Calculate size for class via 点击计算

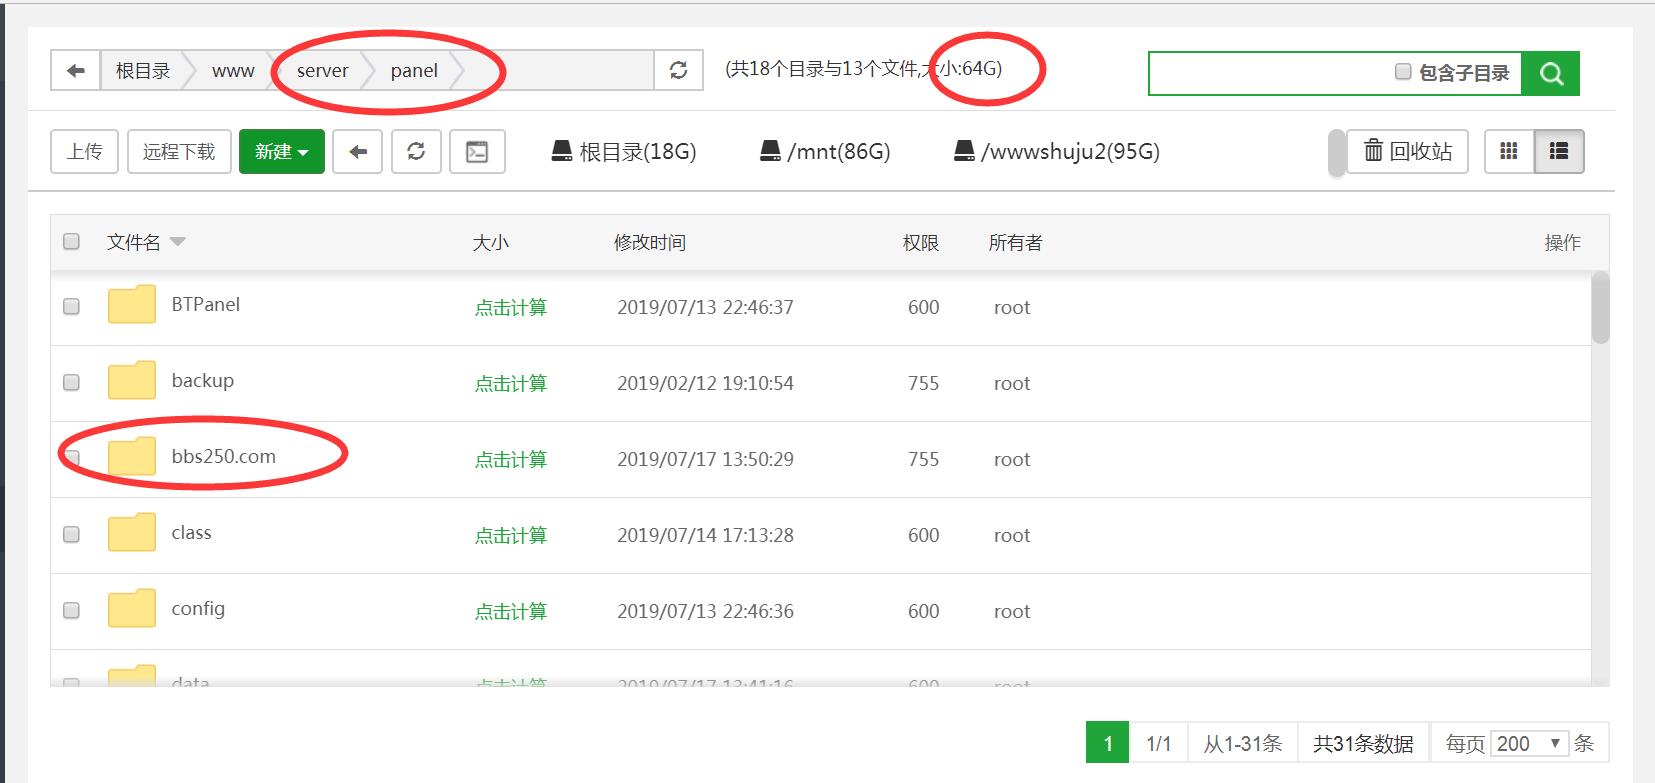pos(511,536)
